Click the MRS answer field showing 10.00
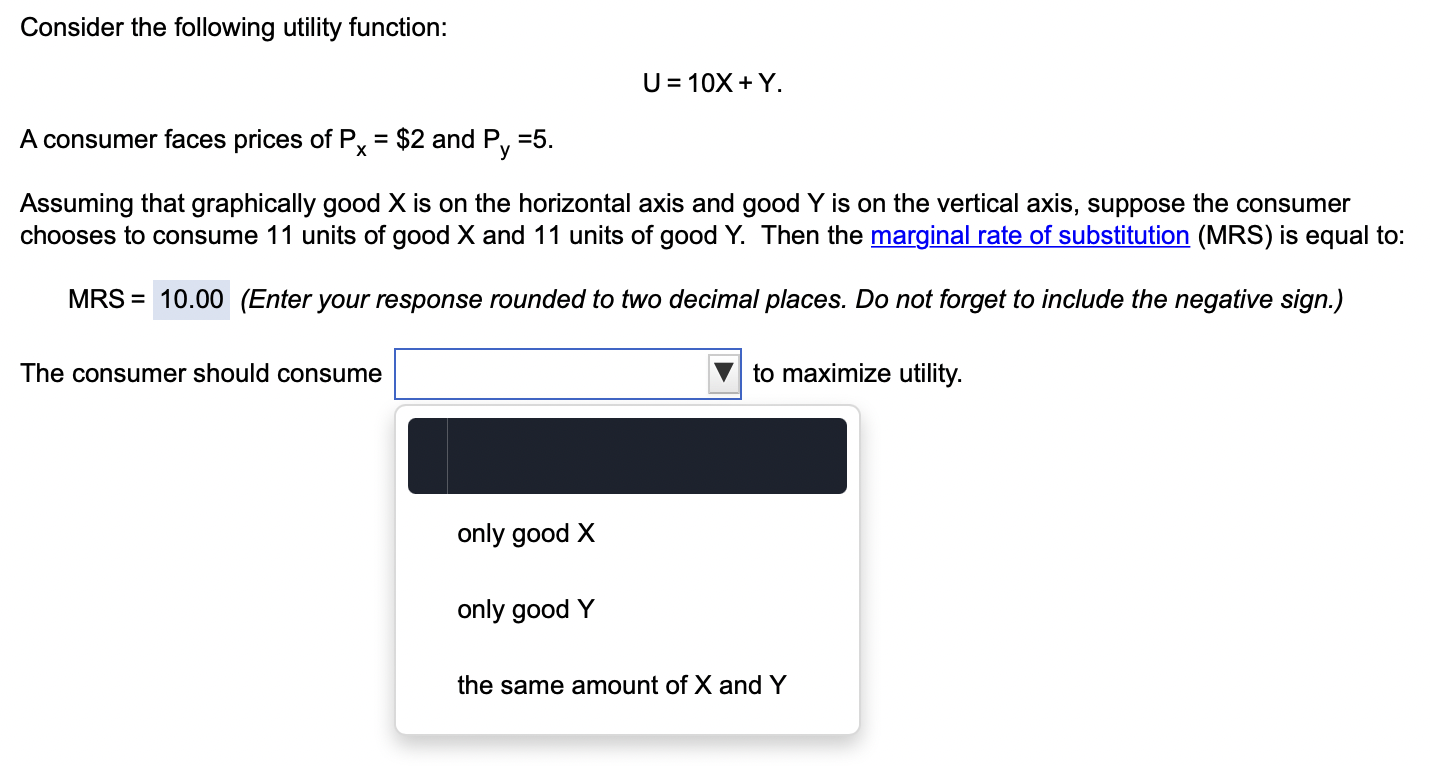The image size is (1430, 766). 189,298
